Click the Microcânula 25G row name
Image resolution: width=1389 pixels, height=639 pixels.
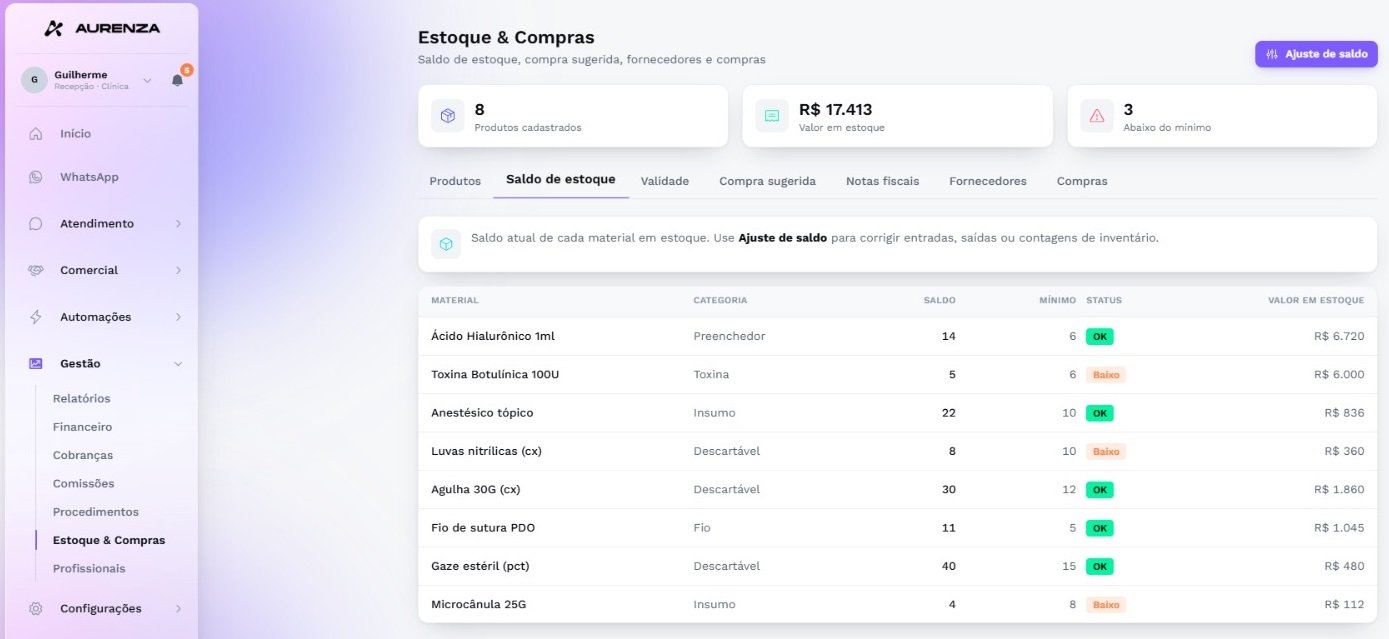(x=478, y=604)
